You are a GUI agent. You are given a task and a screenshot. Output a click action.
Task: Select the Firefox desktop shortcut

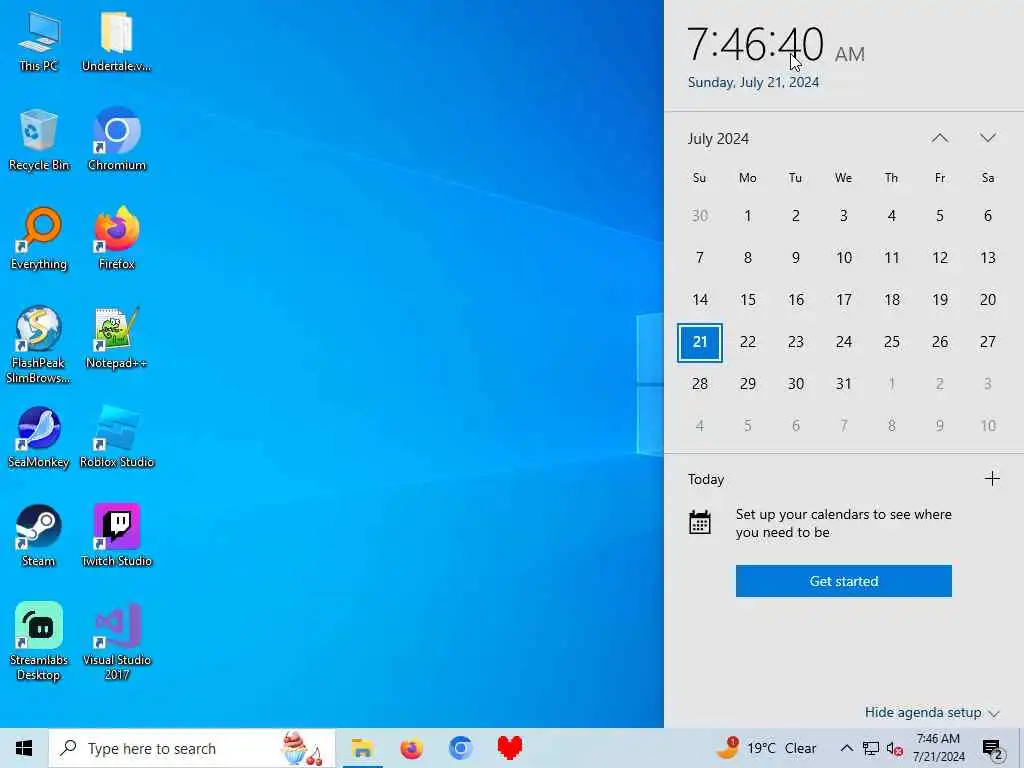tap(117, 239)
